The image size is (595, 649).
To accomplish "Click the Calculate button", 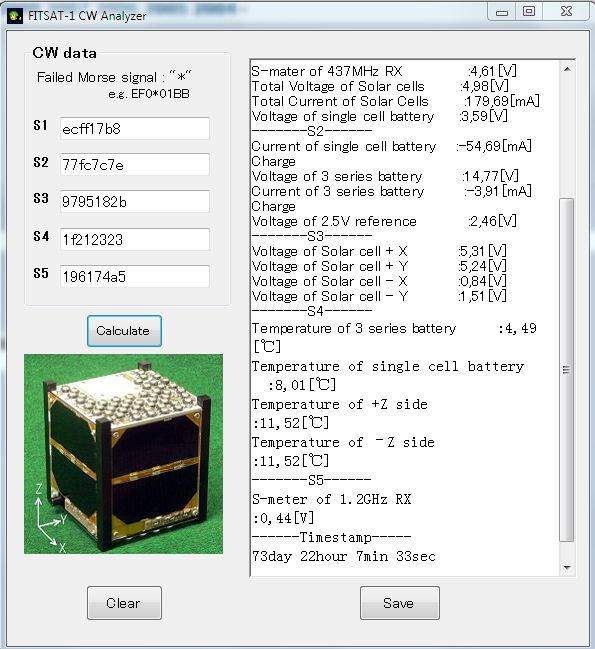I will pos(124,331).
